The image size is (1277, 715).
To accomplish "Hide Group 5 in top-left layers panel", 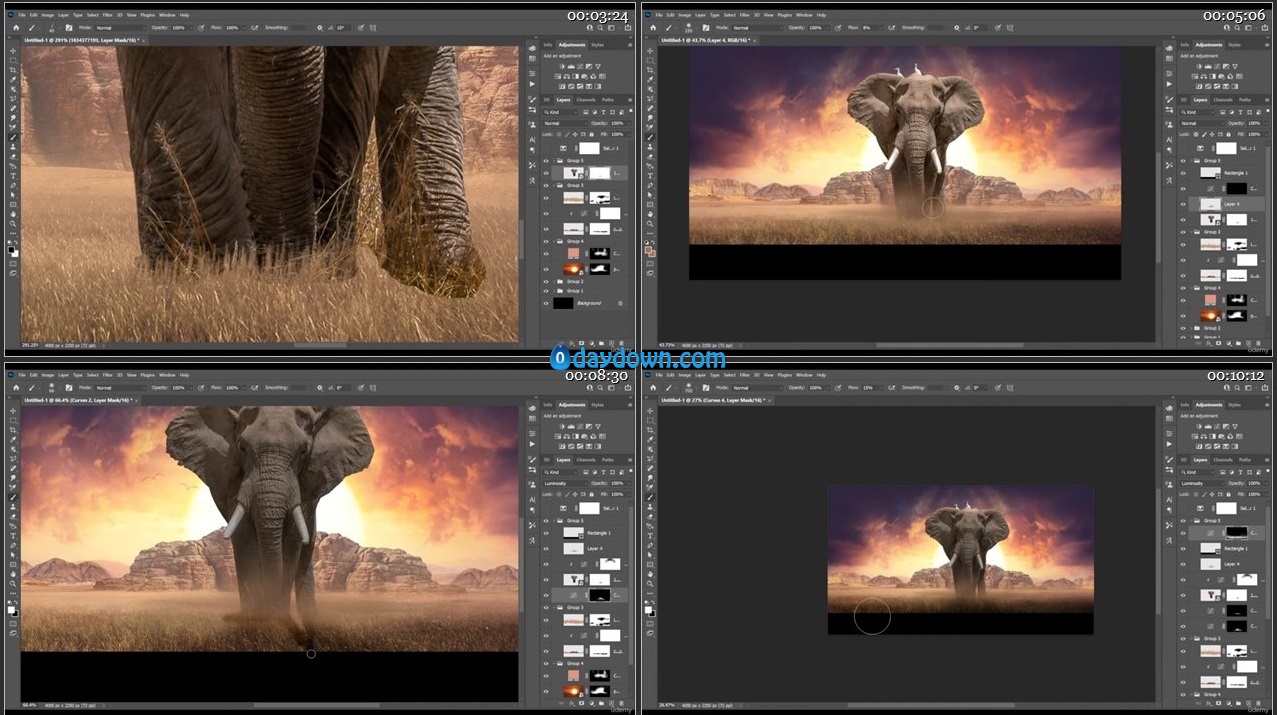I will (x=546, y=160).
